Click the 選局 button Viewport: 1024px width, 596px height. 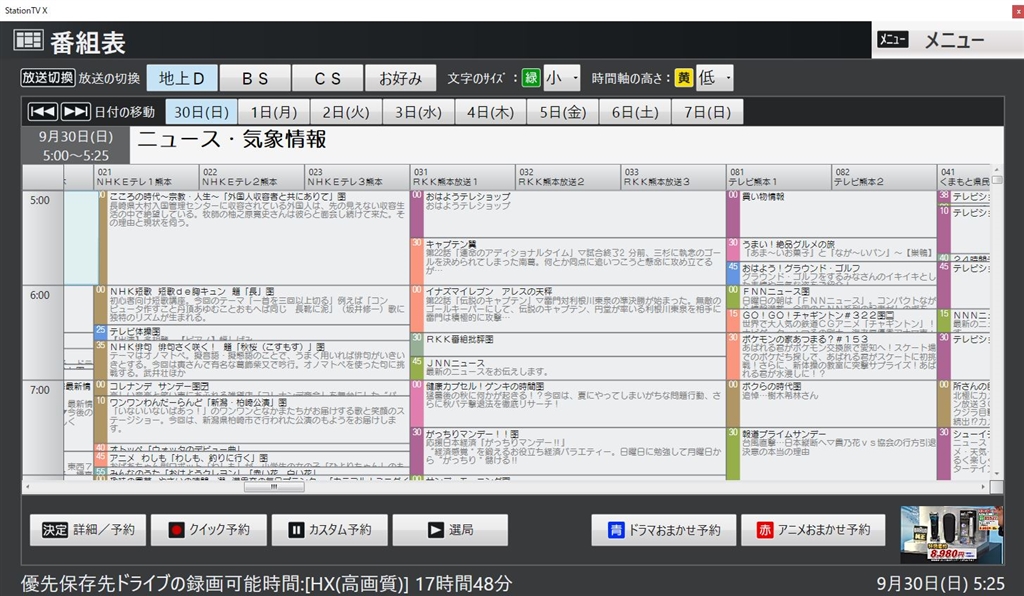pyautogui.click(x=450, y=530)
